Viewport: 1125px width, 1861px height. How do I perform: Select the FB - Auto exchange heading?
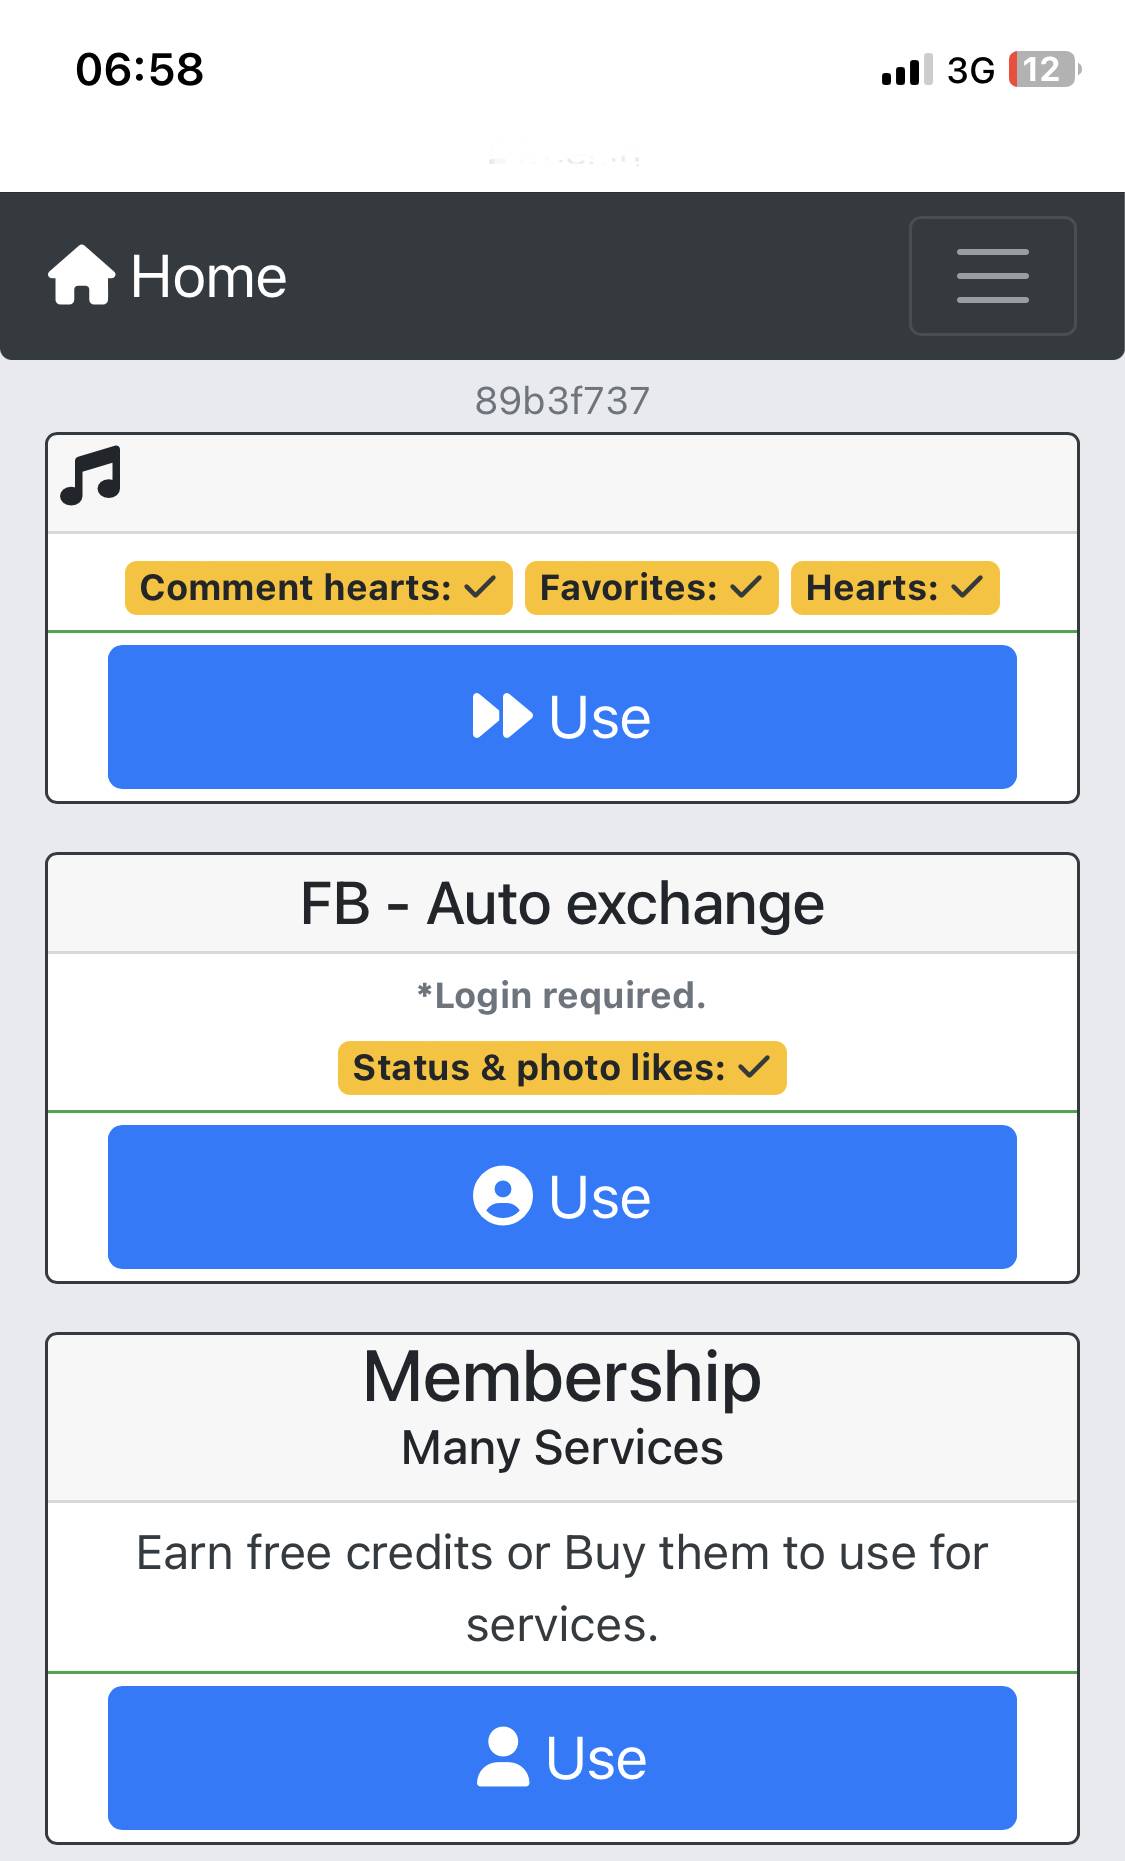click(x=562, y=904)
